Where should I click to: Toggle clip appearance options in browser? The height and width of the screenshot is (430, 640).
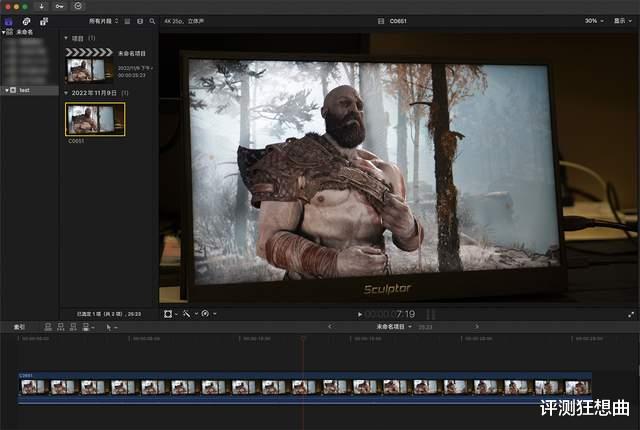[x=139, y=20]
